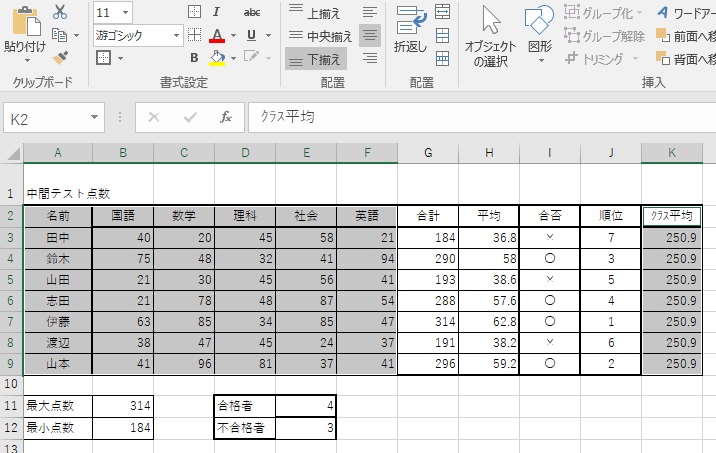Click the 最小点数 value cell showing 184
Viewport: 716px width, 453px height.
[123, 428]
